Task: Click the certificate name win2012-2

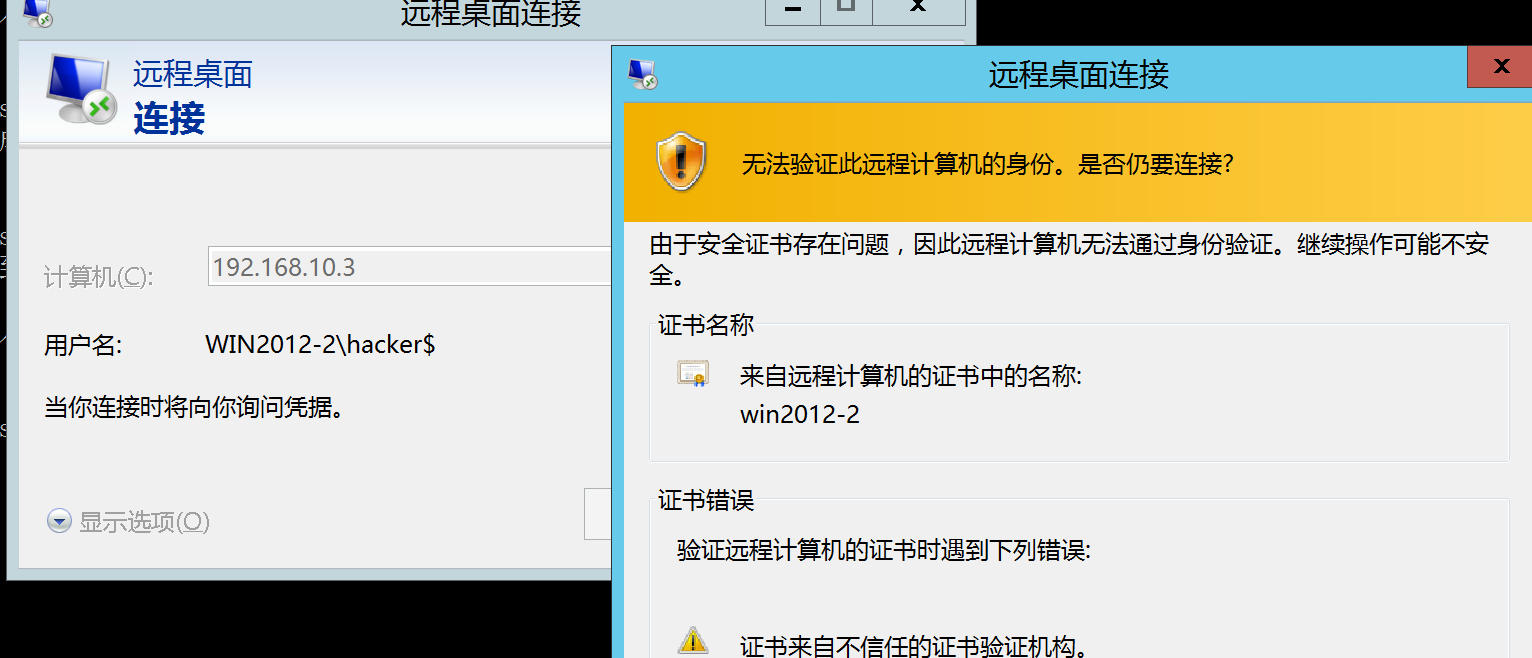Action: [x=800, y=414]
